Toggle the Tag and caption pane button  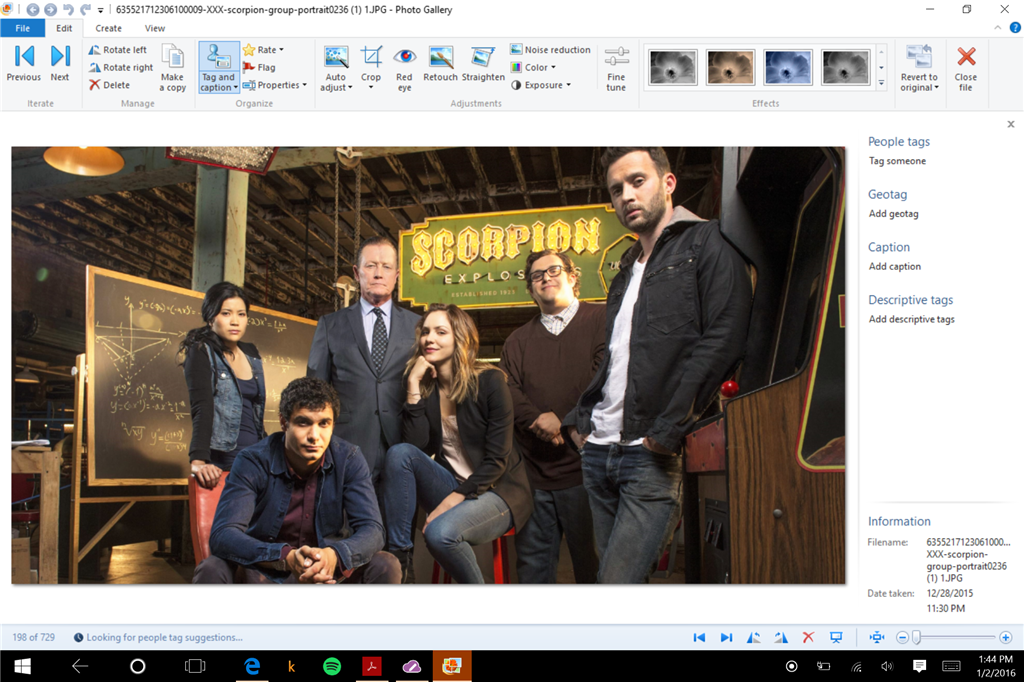(219, 68)
